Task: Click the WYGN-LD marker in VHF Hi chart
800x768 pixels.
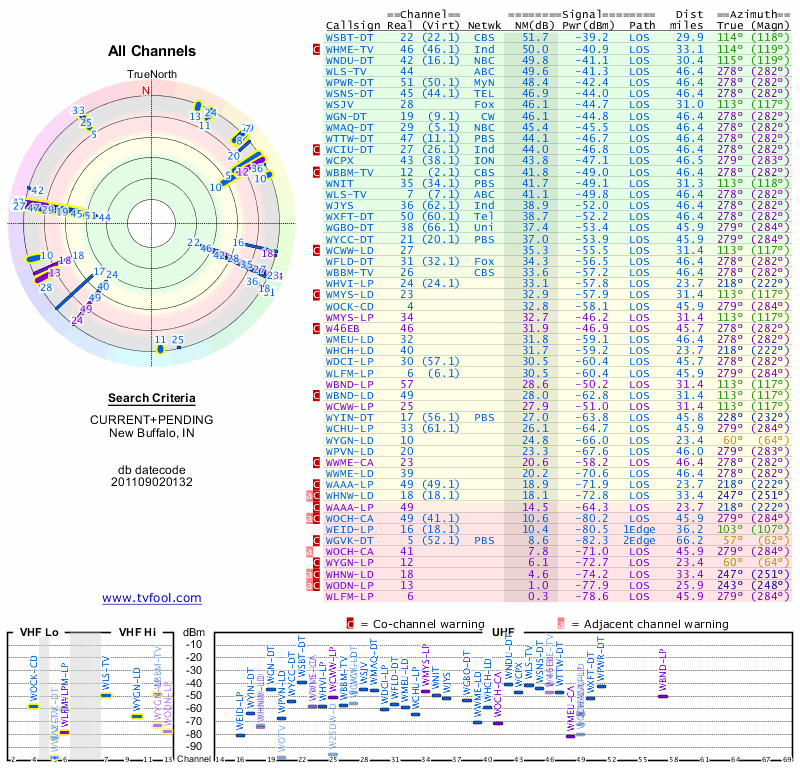Action: point(137,716)
